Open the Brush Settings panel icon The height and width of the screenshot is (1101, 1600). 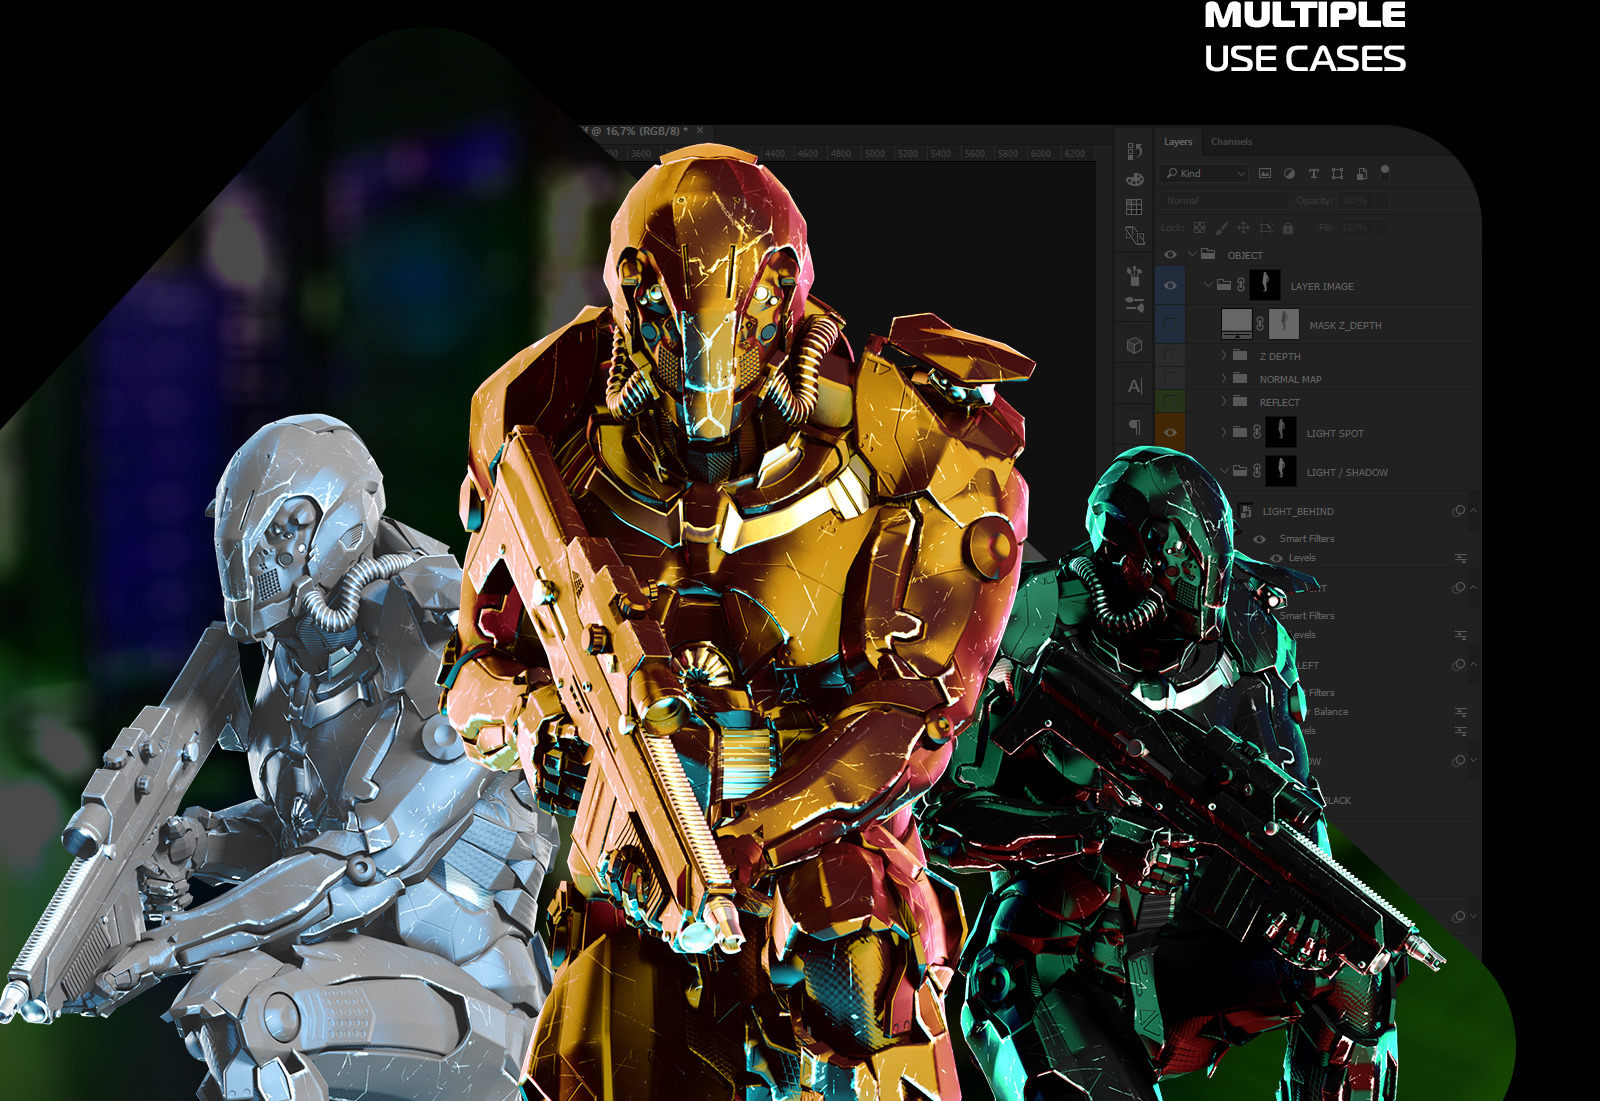[1134, 304]
